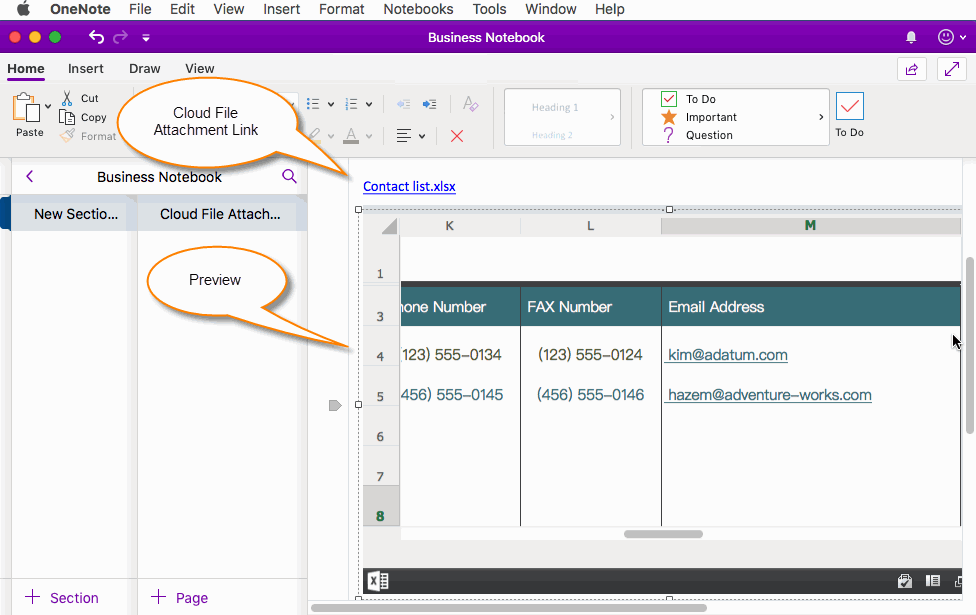This screenshot has height=615, width=976.
Task: Cut the selection with the scissors icon
Action: [67, 98]
